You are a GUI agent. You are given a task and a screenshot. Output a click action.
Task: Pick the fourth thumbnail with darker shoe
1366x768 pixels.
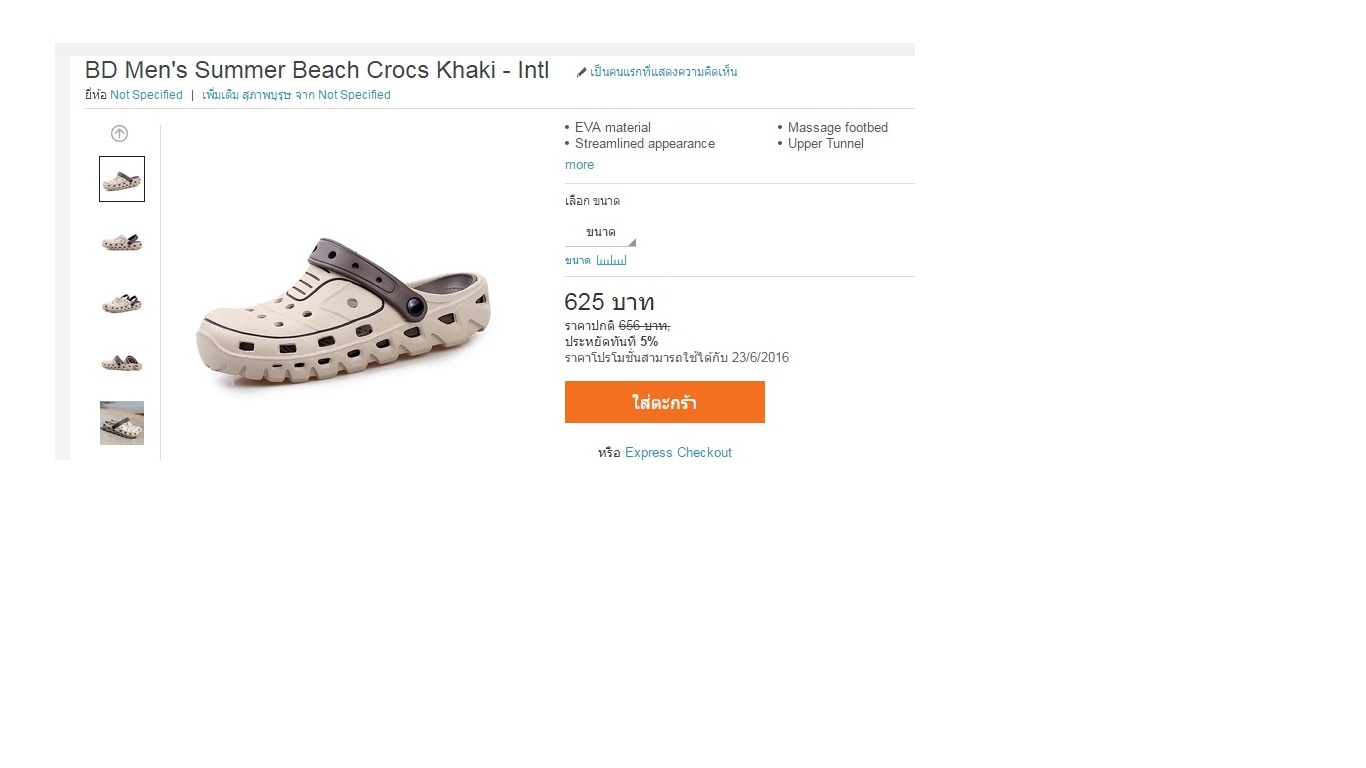point(122,362)
